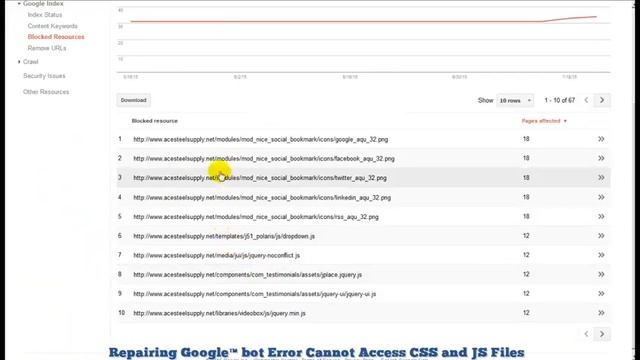Viewport: 640px width, 360px height.
Task: Open details arrow for google_aqu_32.png row
Action: pos(601,139)
